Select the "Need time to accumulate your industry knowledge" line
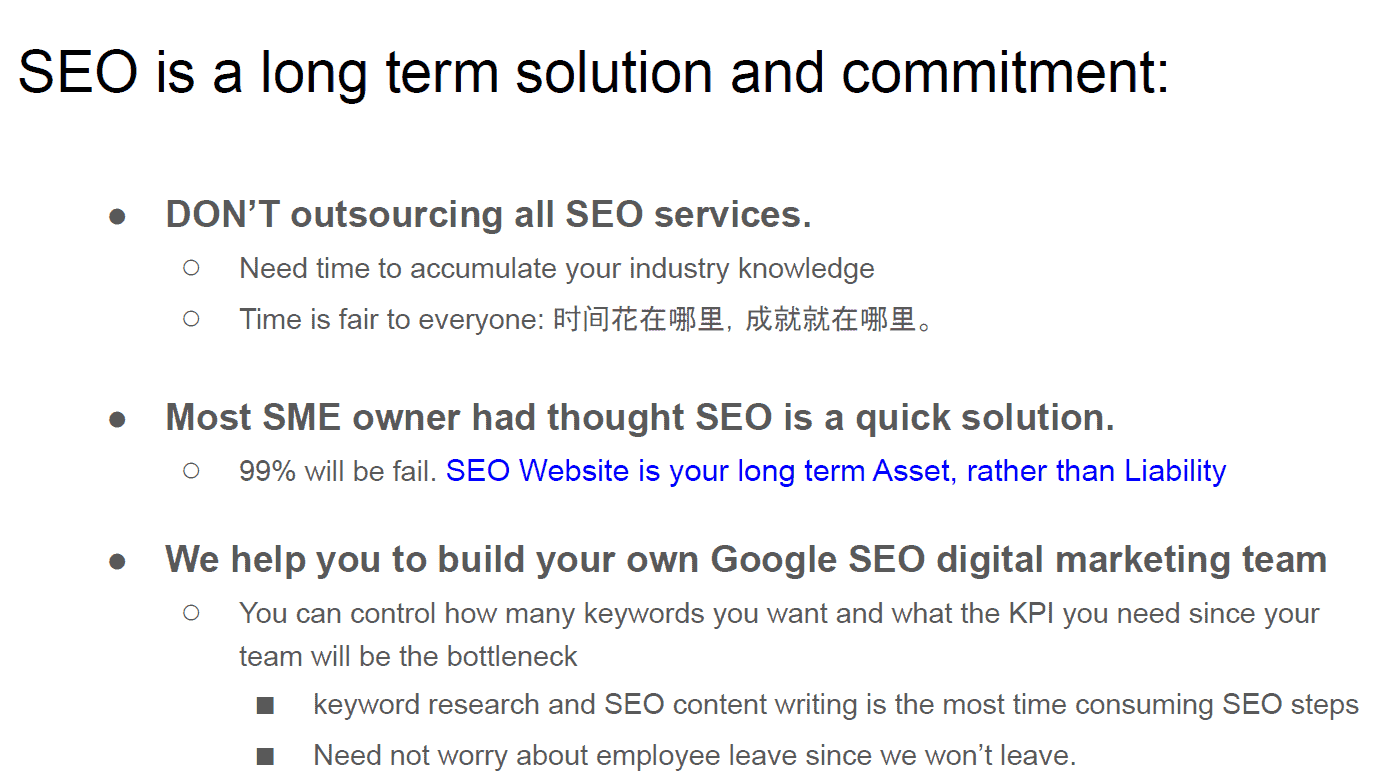1373x780 pixels. click(557, 269)
